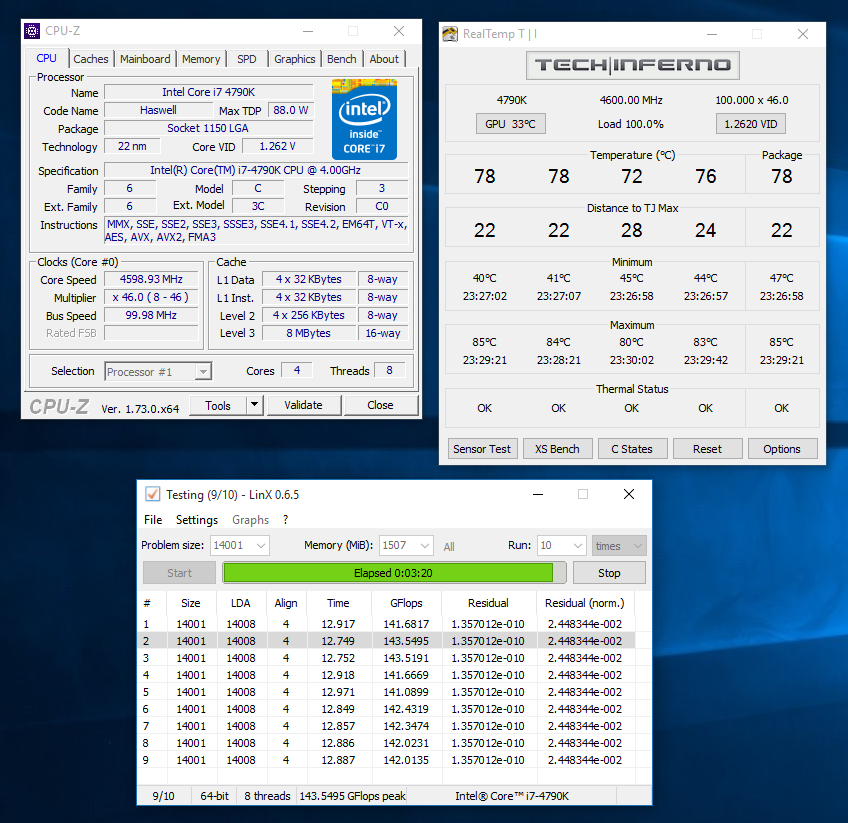Switch to the SPD tab
This screenshot has width=848, height=823.
247,59
